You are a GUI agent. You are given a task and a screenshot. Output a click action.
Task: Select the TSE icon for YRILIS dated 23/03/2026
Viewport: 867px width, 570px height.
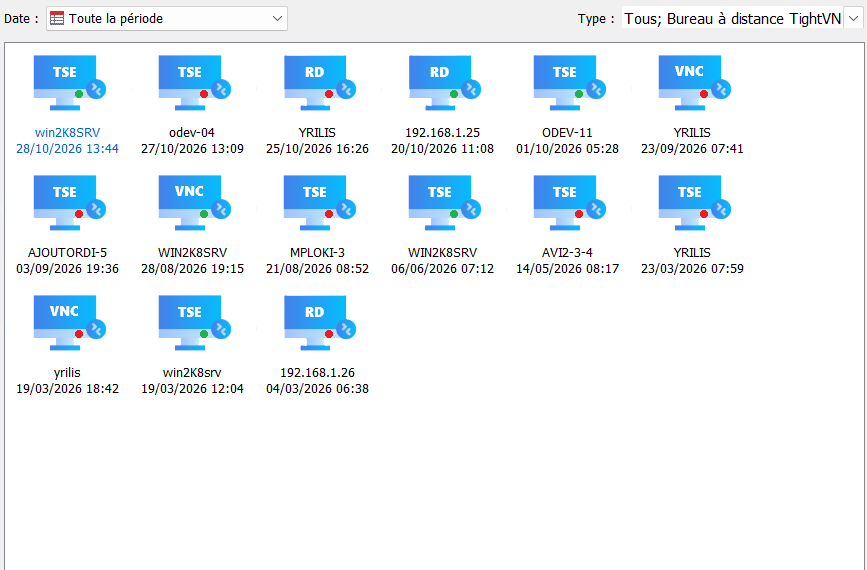click(694, 203)
